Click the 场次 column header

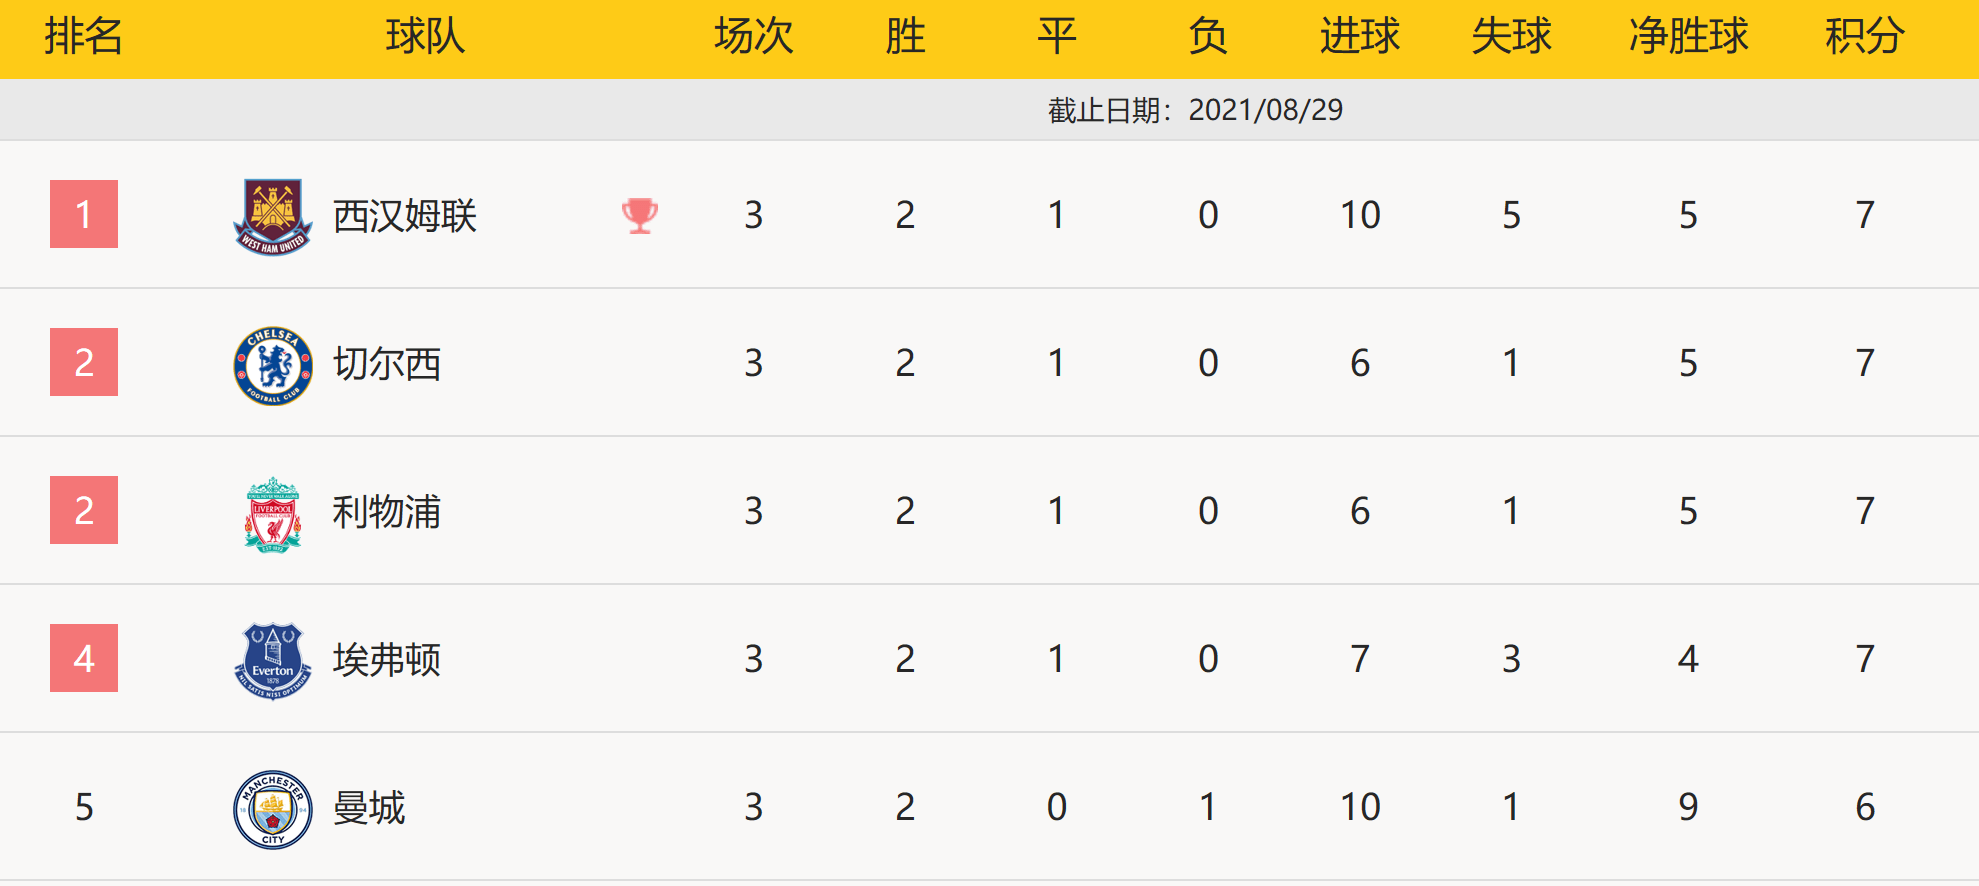[754, 37]
